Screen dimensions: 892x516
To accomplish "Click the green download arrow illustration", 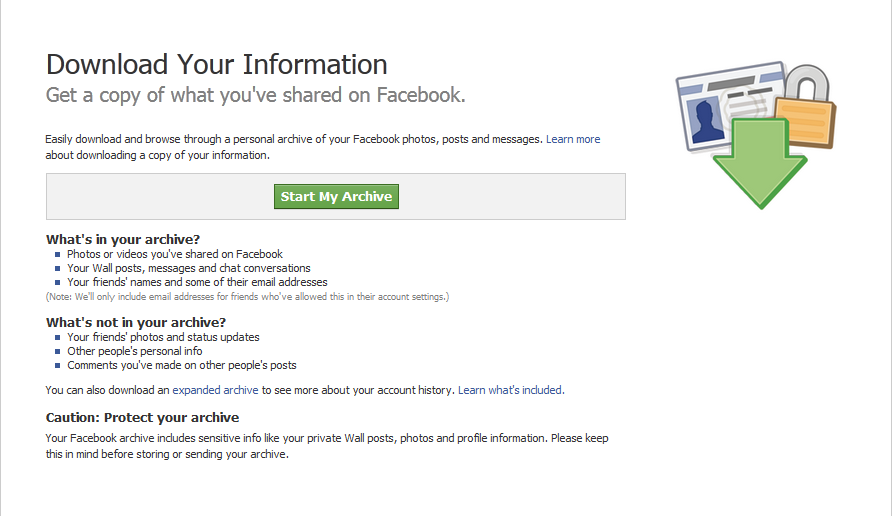I will pyautogui.click(x=760, y=164).
